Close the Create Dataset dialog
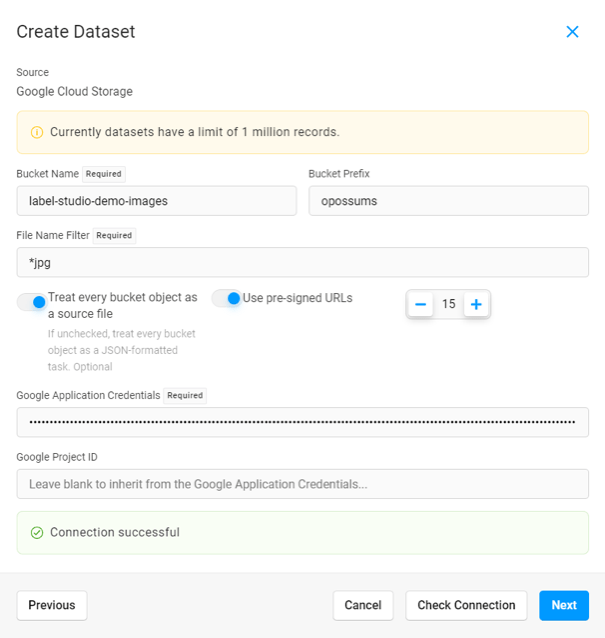605x638 pixels. coord(572,32)
